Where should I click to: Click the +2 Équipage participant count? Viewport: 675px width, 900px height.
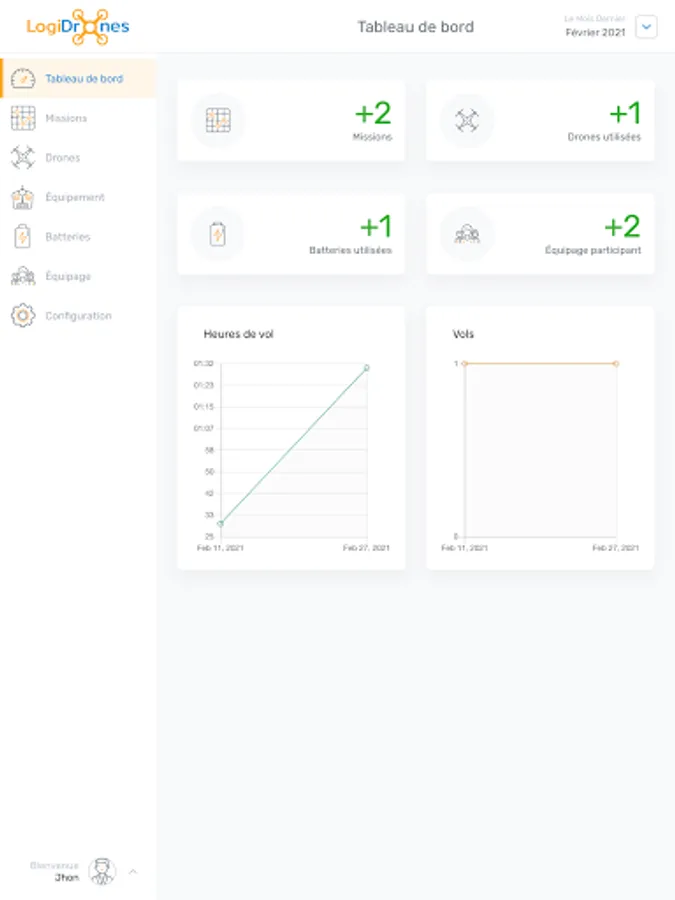click(622, 226)
